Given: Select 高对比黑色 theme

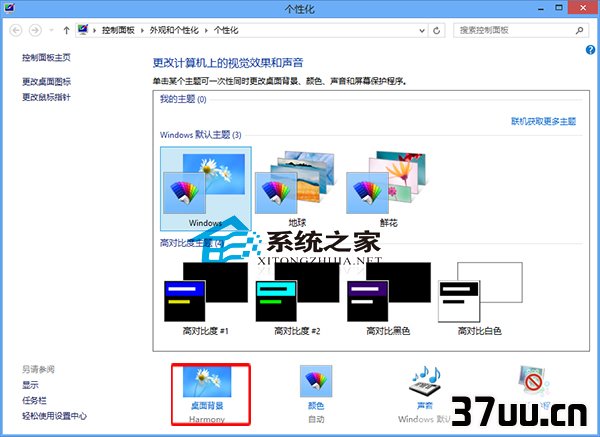Looking at the screenshot, I should tap(388, 298).
